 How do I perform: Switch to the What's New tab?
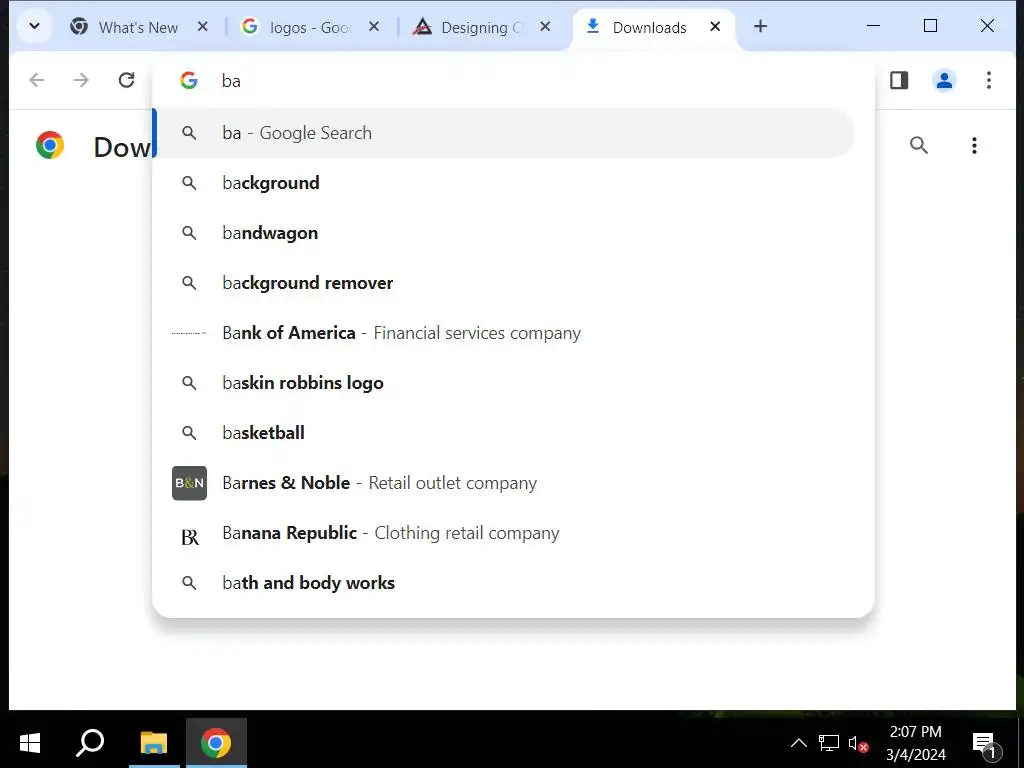coord(138,27)
